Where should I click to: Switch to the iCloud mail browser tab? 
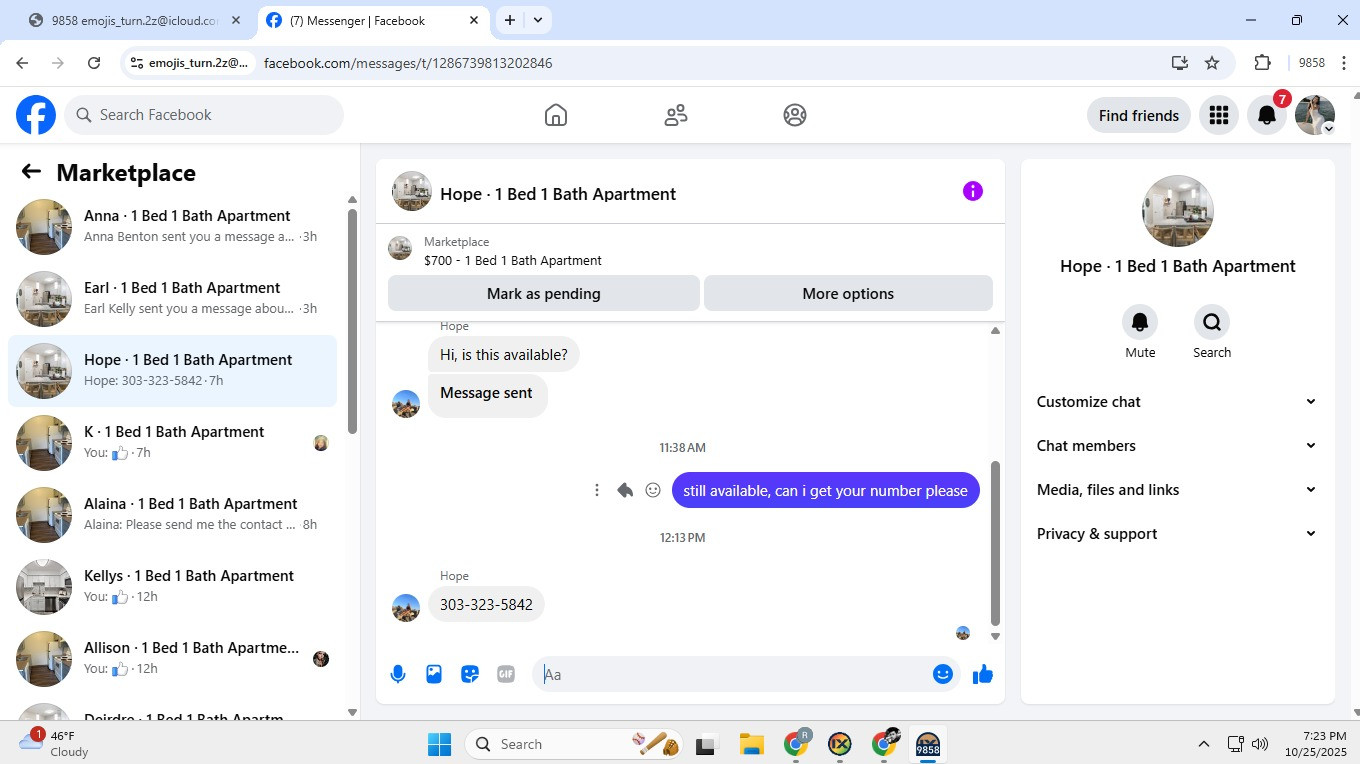(x=135, y=20)
